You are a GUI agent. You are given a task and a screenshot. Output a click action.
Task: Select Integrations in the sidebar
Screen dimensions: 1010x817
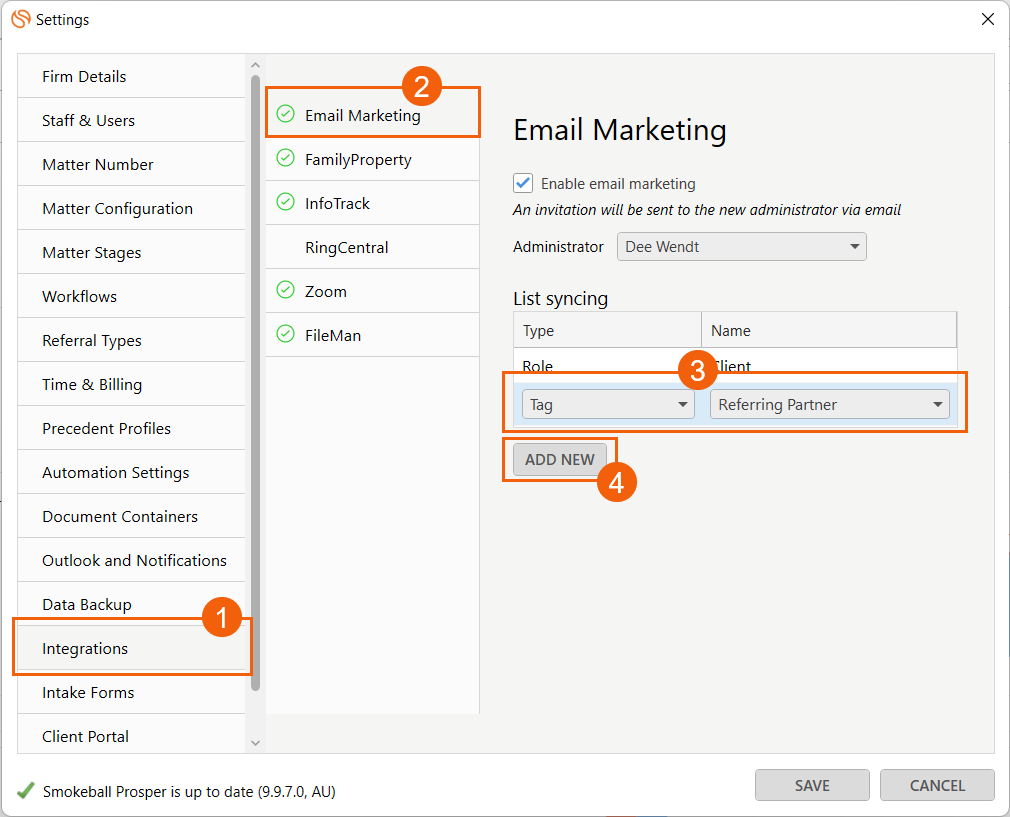pos(131,648)
